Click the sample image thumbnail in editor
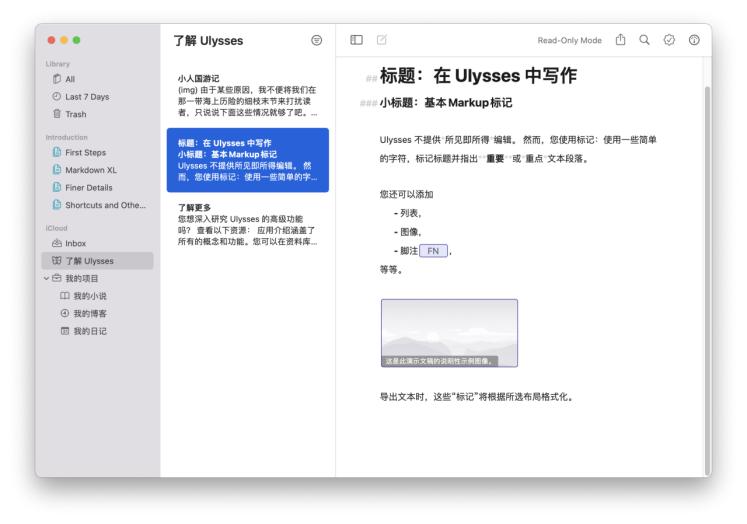The image size is (747, 524). (449, 333)
